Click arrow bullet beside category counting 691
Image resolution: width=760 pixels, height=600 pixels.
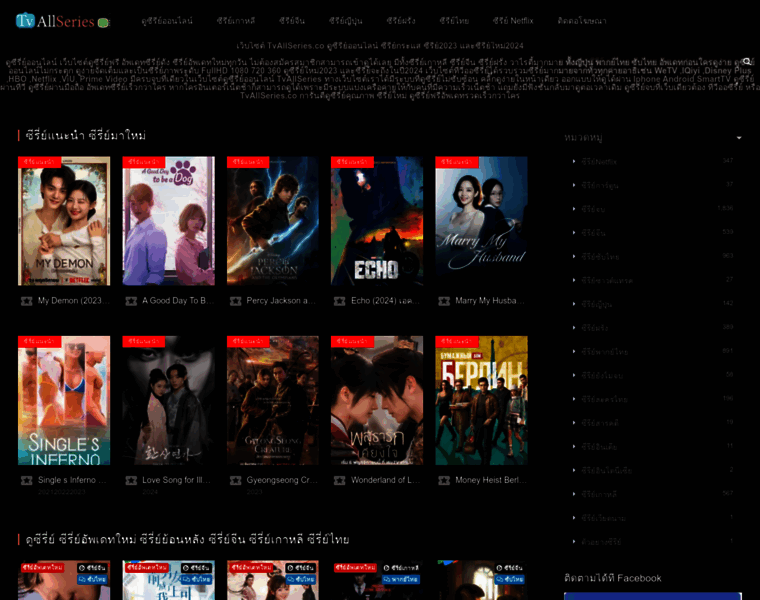point(574,351)
